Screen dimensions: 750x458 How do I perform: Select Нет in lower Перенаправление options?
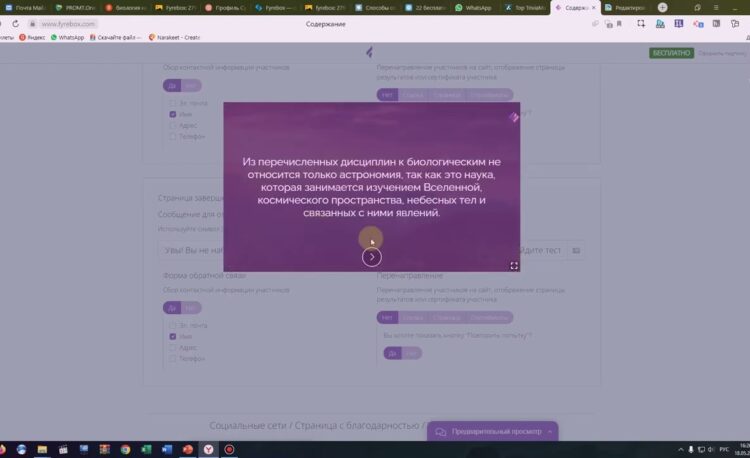[x=387, y=318]
